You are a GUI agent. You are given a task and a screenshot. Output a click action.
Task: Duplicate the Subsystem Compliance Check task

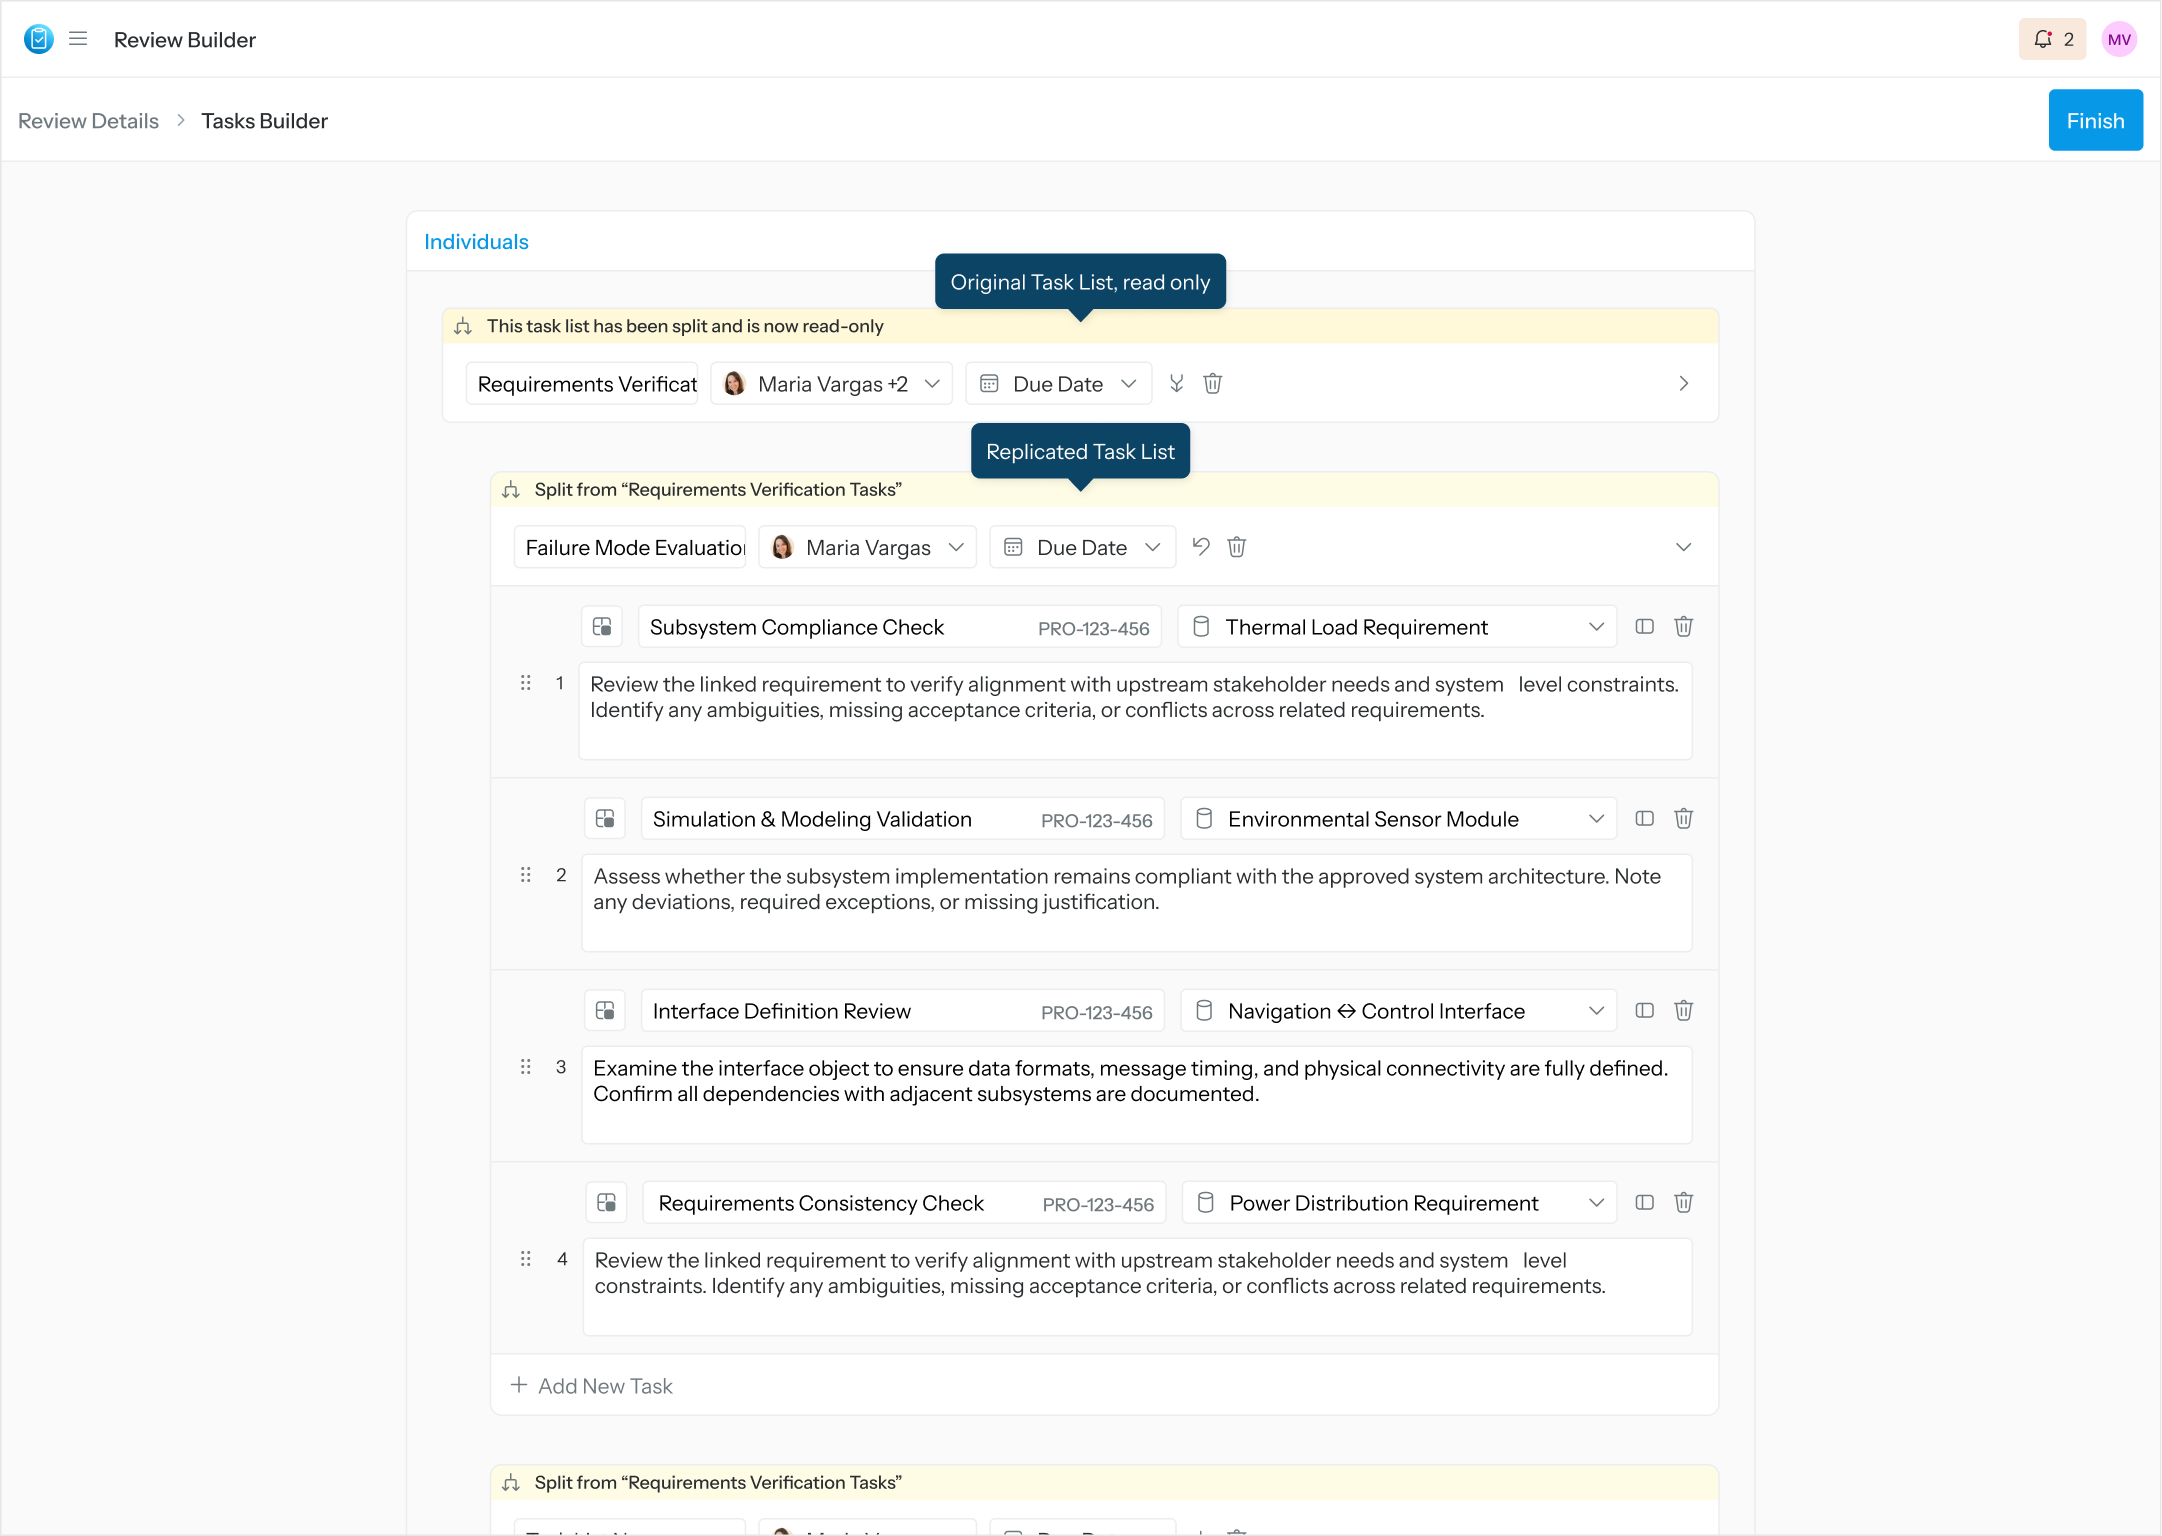coord(1643,626)
